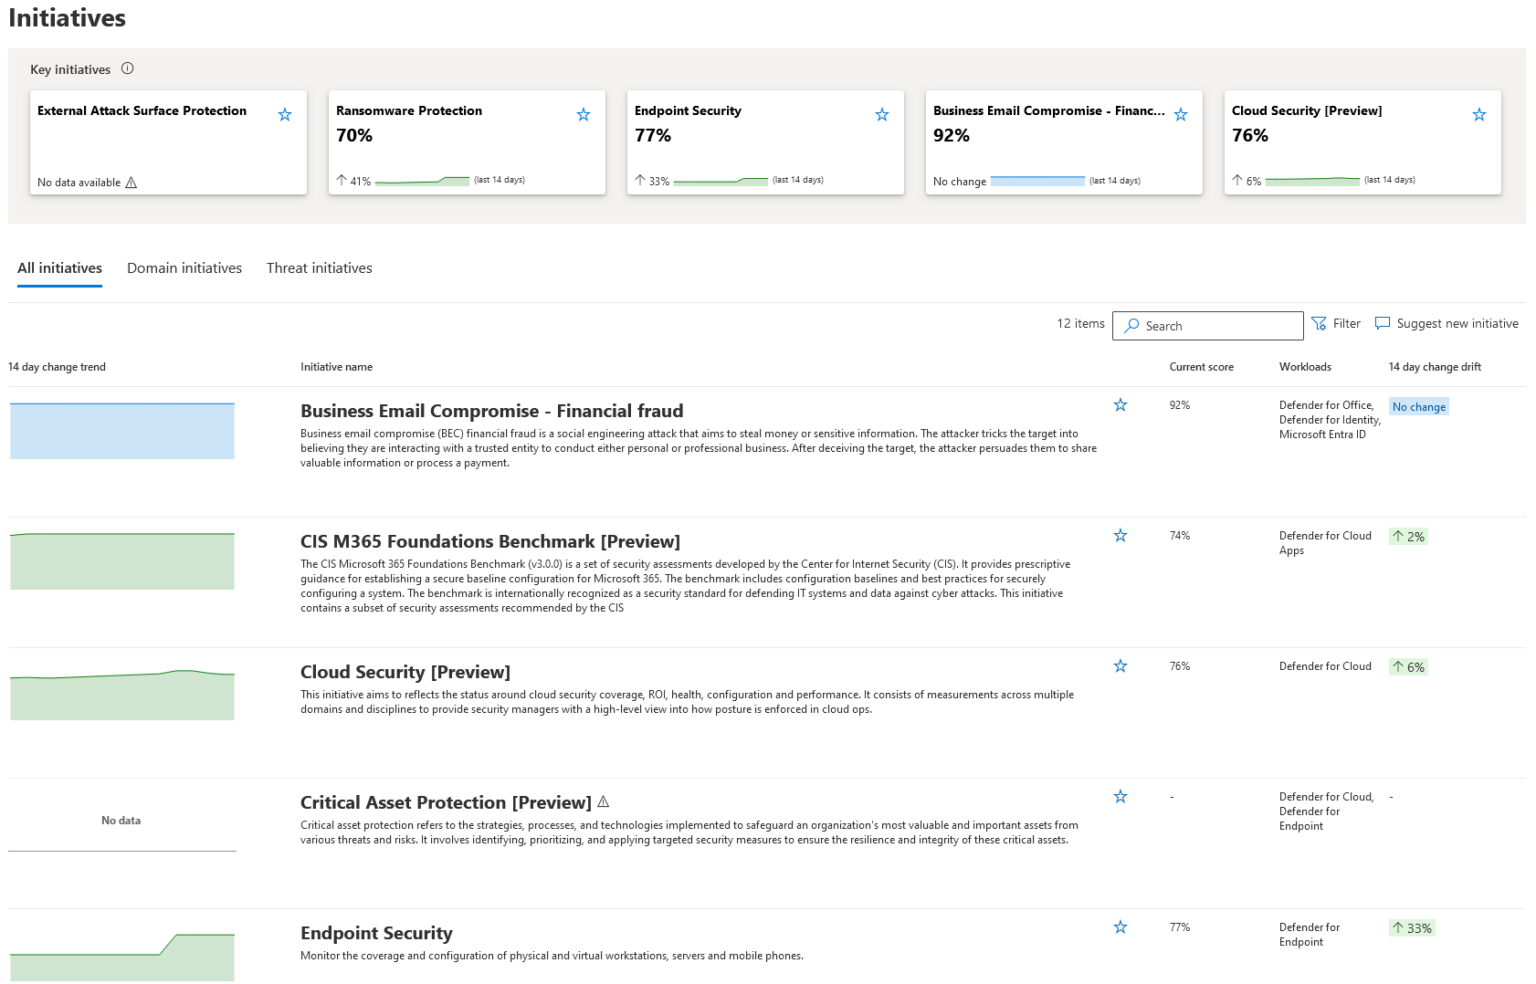The height and width of the screenshot is (984, 1536).
Task: Star the Endpoint Security list row
Action: click(x=1120, y=927)
